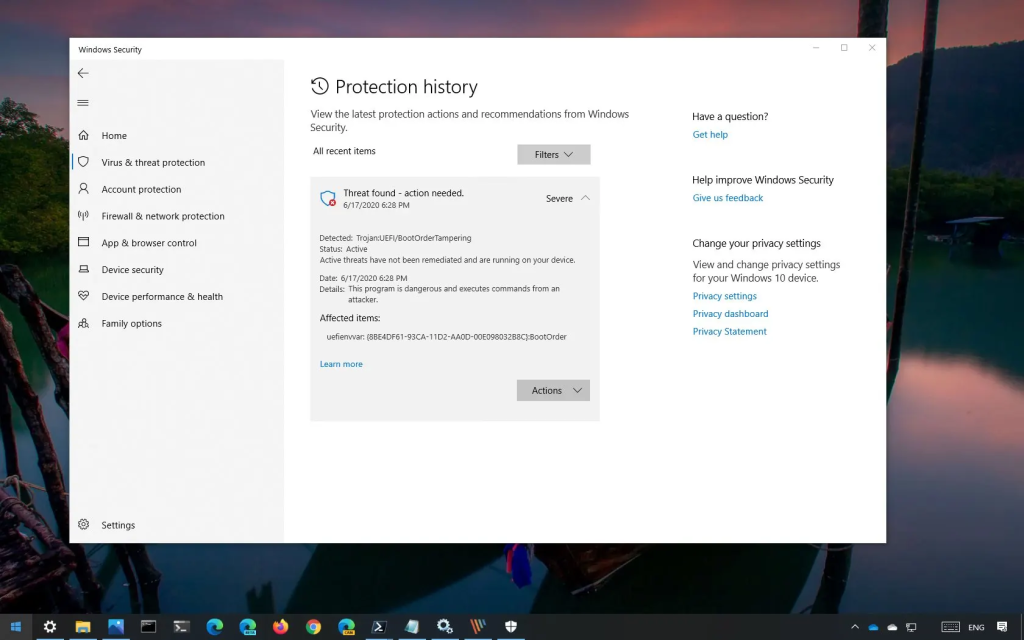Open Windows Security Settings in sidebar
Screen dimensions: 1024x640
(118, 524)
